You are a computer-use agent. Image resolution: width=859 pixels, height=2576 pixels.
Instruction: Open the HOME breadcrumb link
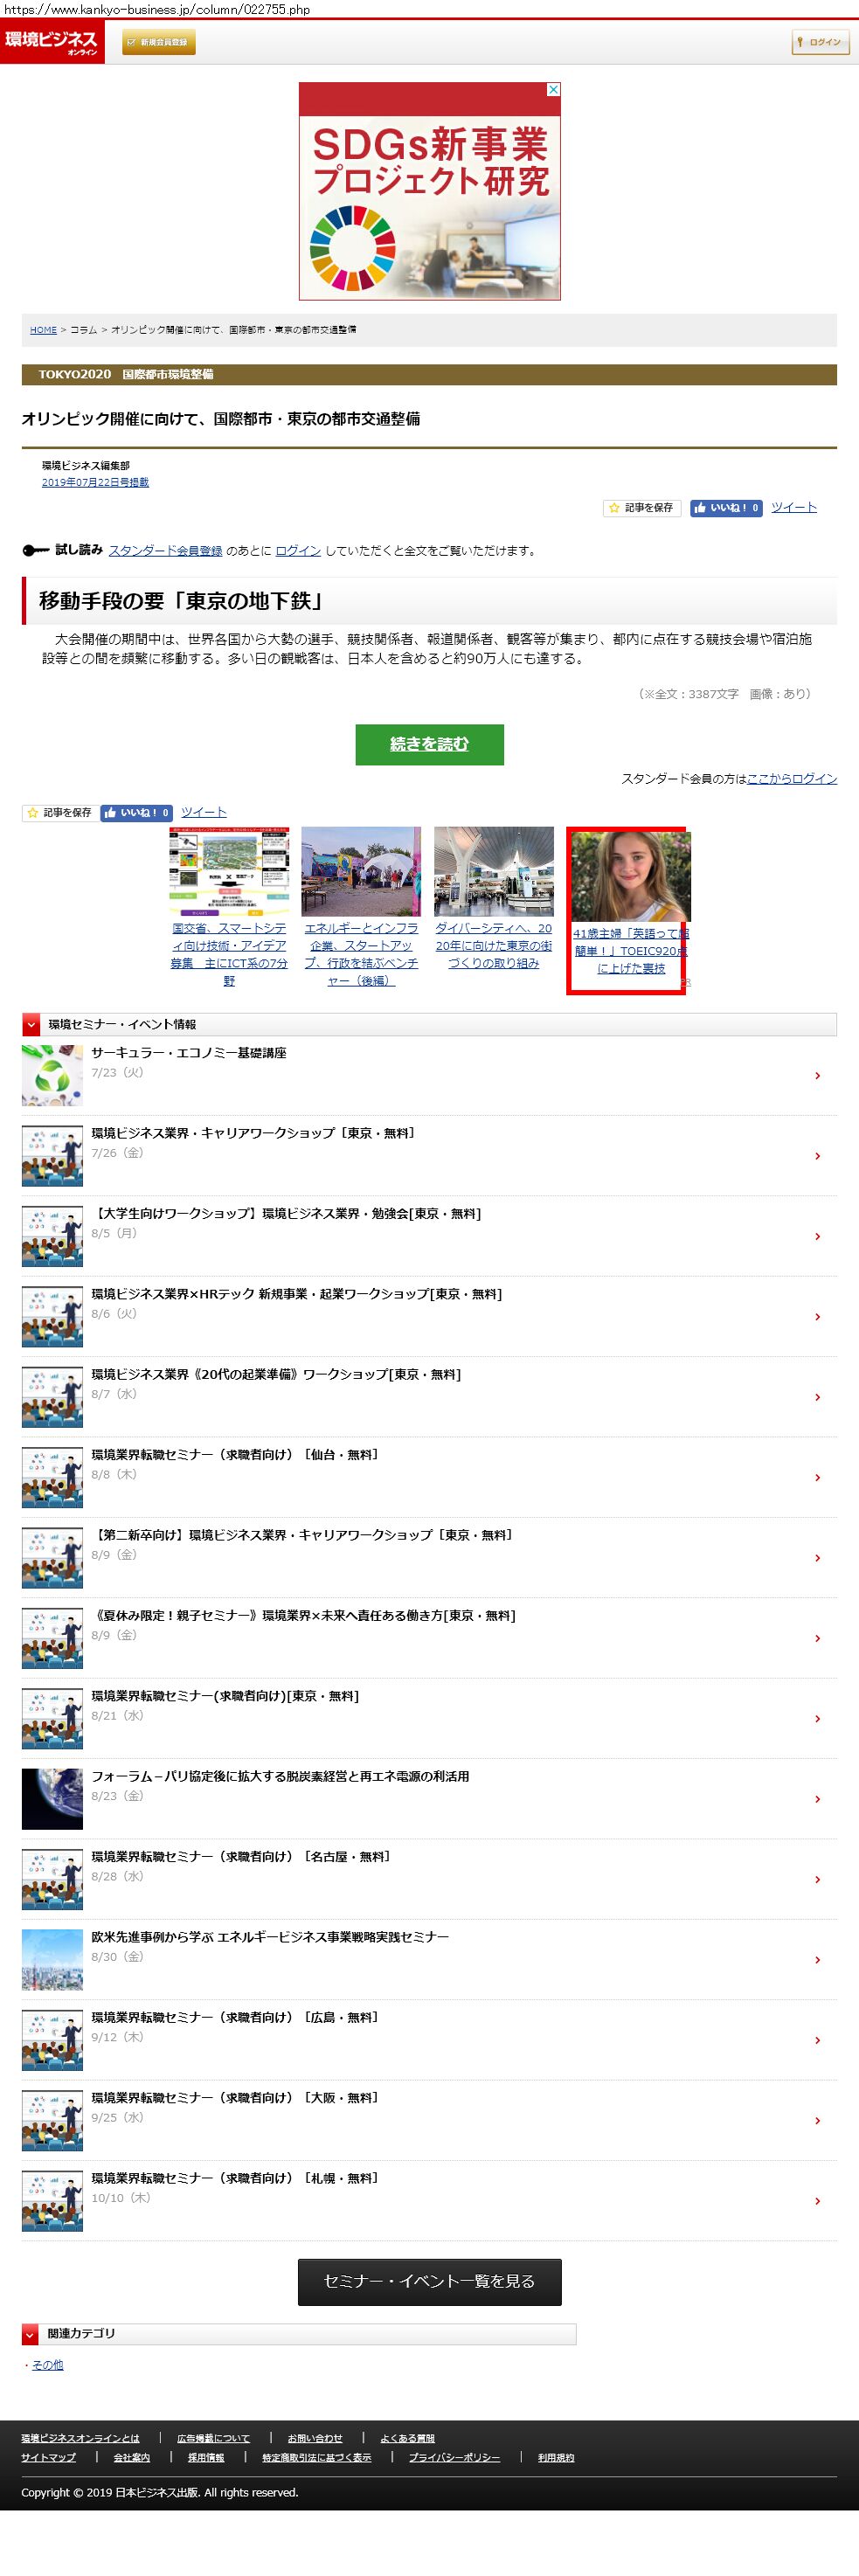point(43,330)
